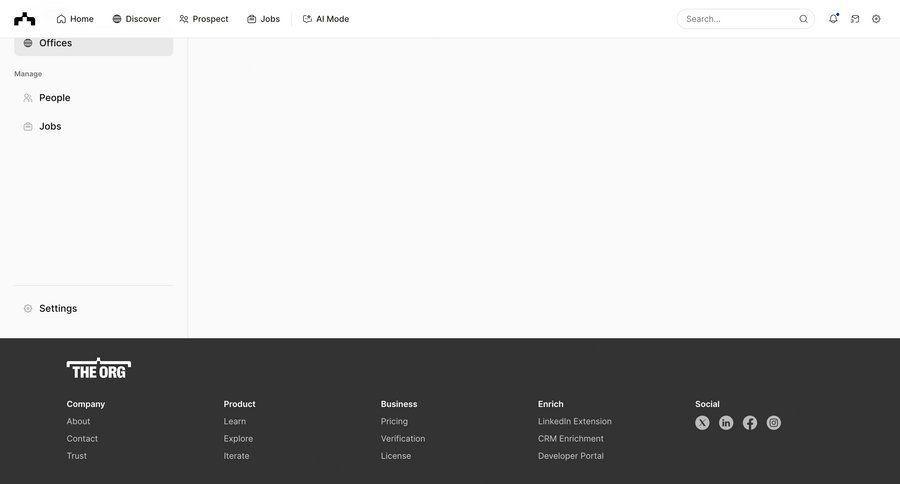Image resolution: width=900 pixels, height=484 pixels.
Task: Open The Org's LinkedIn social icon
Action: (726, 423)
